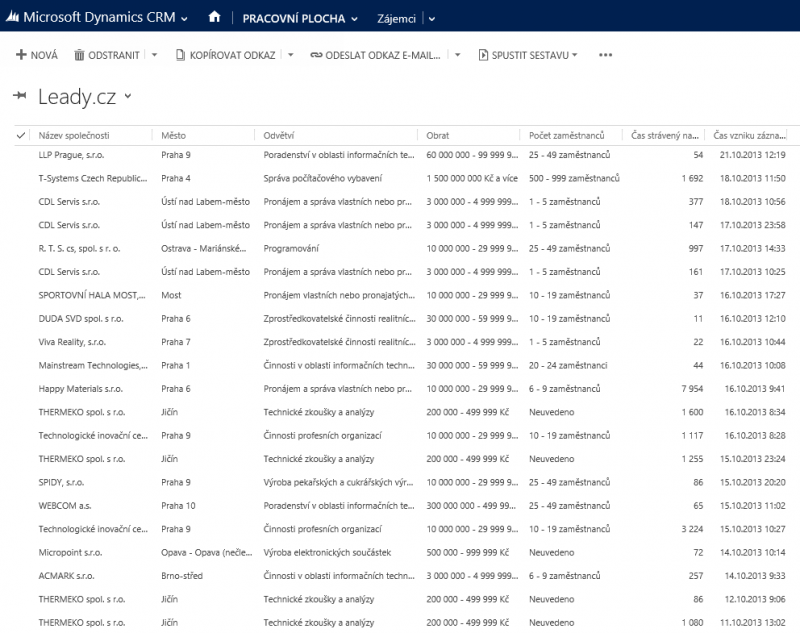Viewport: 800px width, 633px height.
Task: Click the 11.10.2013 13:02 date cell
Action: click(753, 622)
